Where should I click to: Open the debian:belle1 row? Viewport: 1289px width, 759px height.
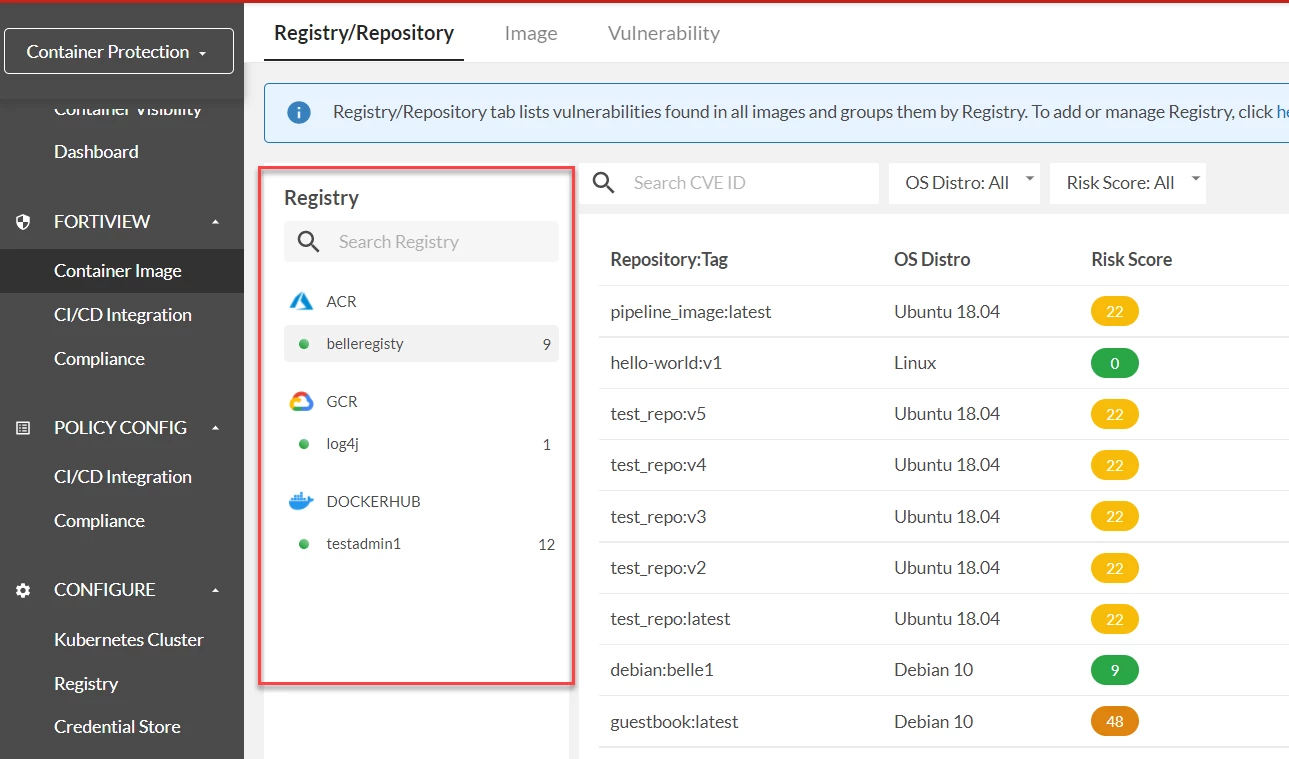click(944, 670)
